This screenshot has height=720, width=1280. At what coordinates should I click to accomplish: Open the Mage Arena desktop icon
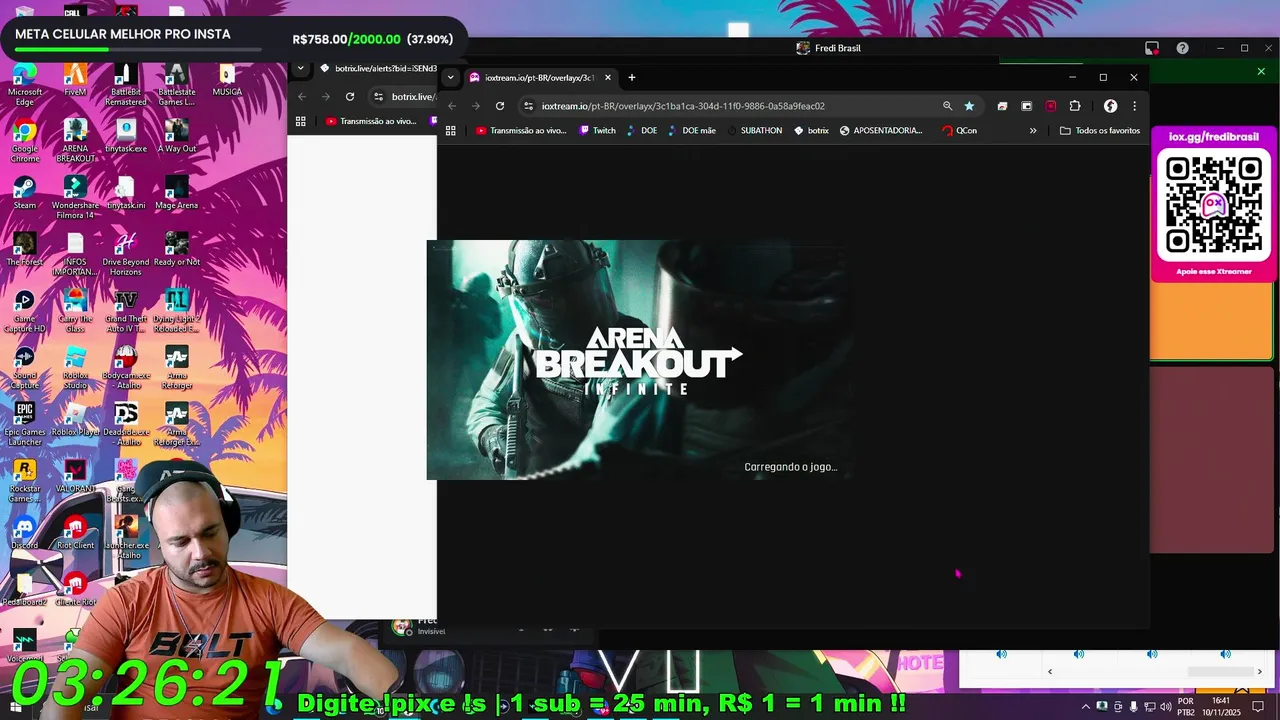[x=176, y=193]
